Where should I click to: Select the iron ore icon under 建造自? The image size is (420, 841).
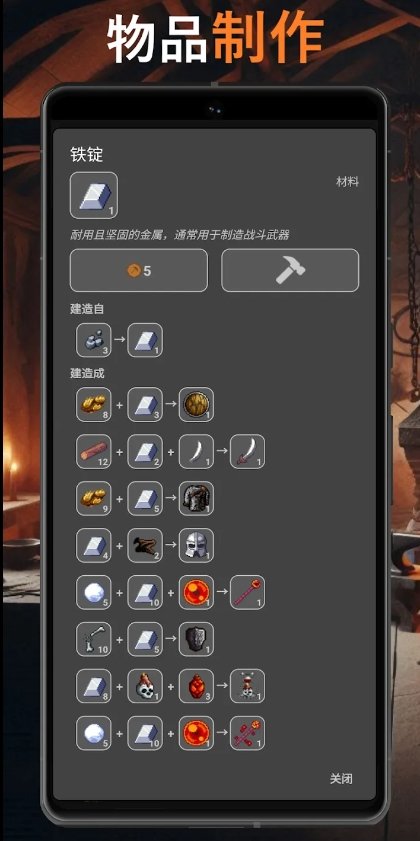point(94,340)
